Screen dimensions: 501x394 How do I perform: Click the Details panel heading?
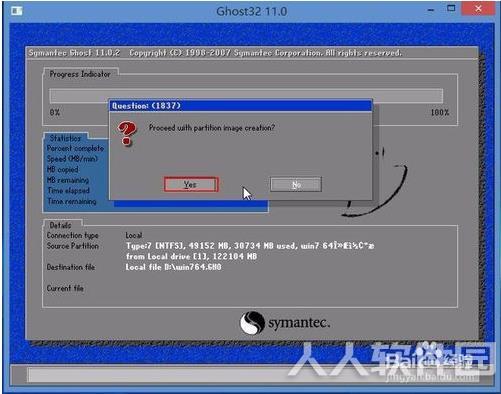pyautogui.click(x=60, y=225)
